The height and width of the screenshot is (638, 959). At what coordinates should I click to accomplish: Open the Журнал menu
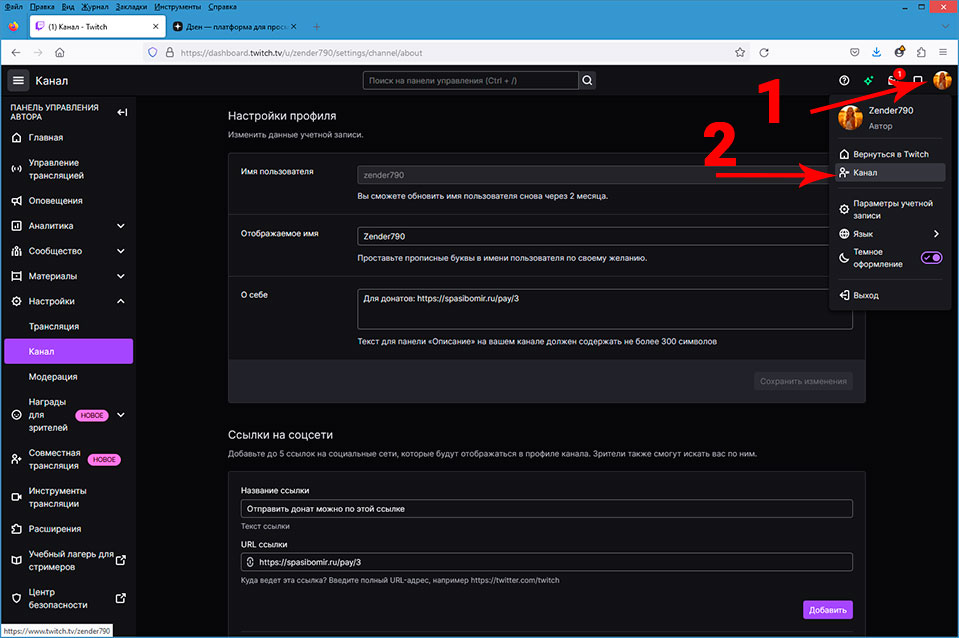coord(95,7)
